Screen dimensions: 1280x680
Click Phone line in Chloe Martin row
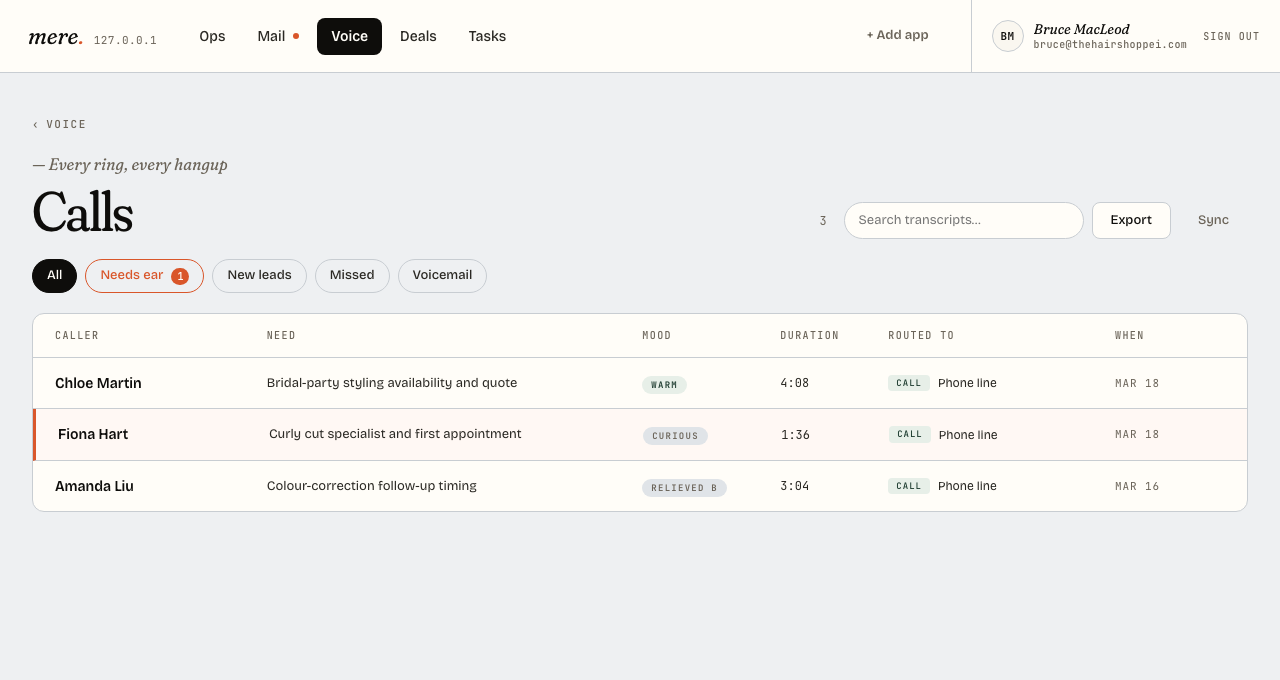tap(967, 383)
